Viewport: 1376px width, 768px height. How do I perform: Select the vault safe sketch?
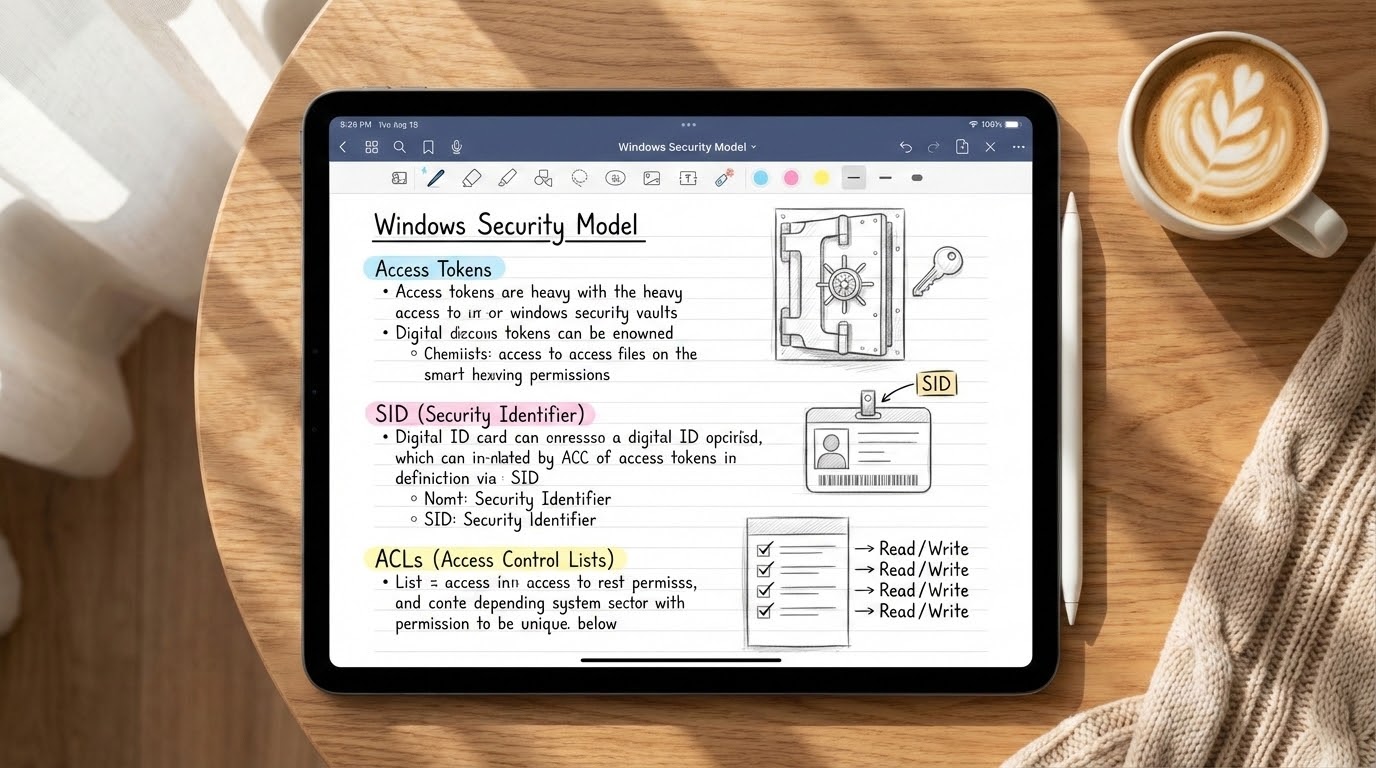point(840,285)
